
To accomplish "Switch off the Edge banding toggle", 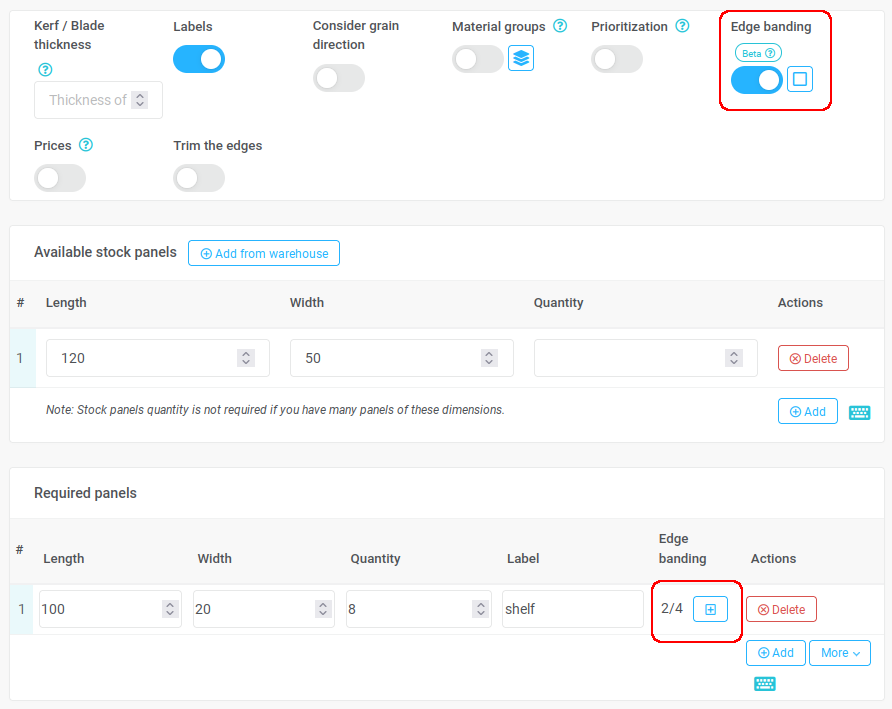I will coord(756,80).
